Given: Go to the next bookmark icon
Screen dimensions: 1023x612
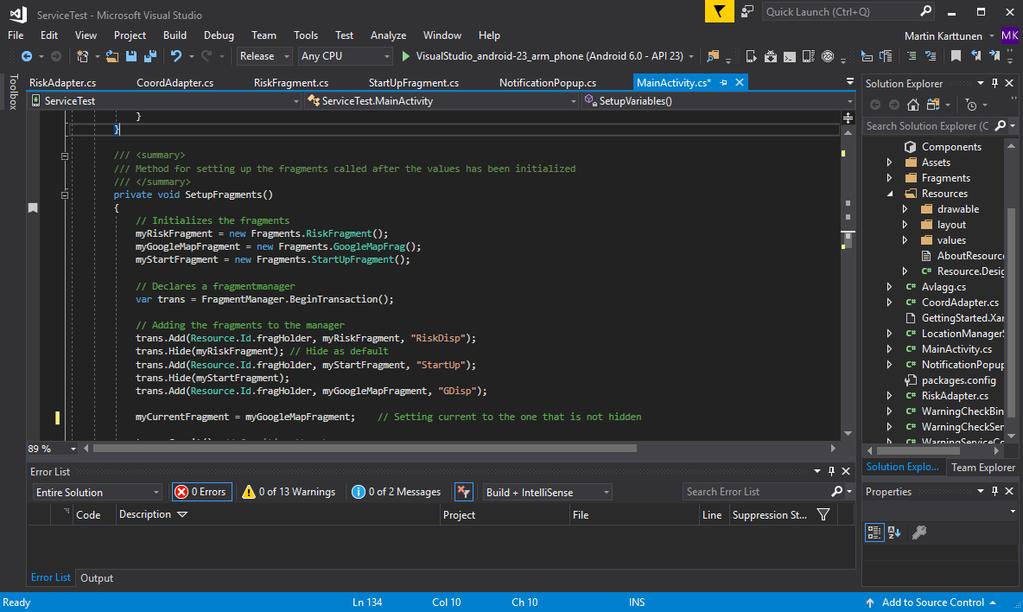Looking at the screenshot, I should click(994, 56).
